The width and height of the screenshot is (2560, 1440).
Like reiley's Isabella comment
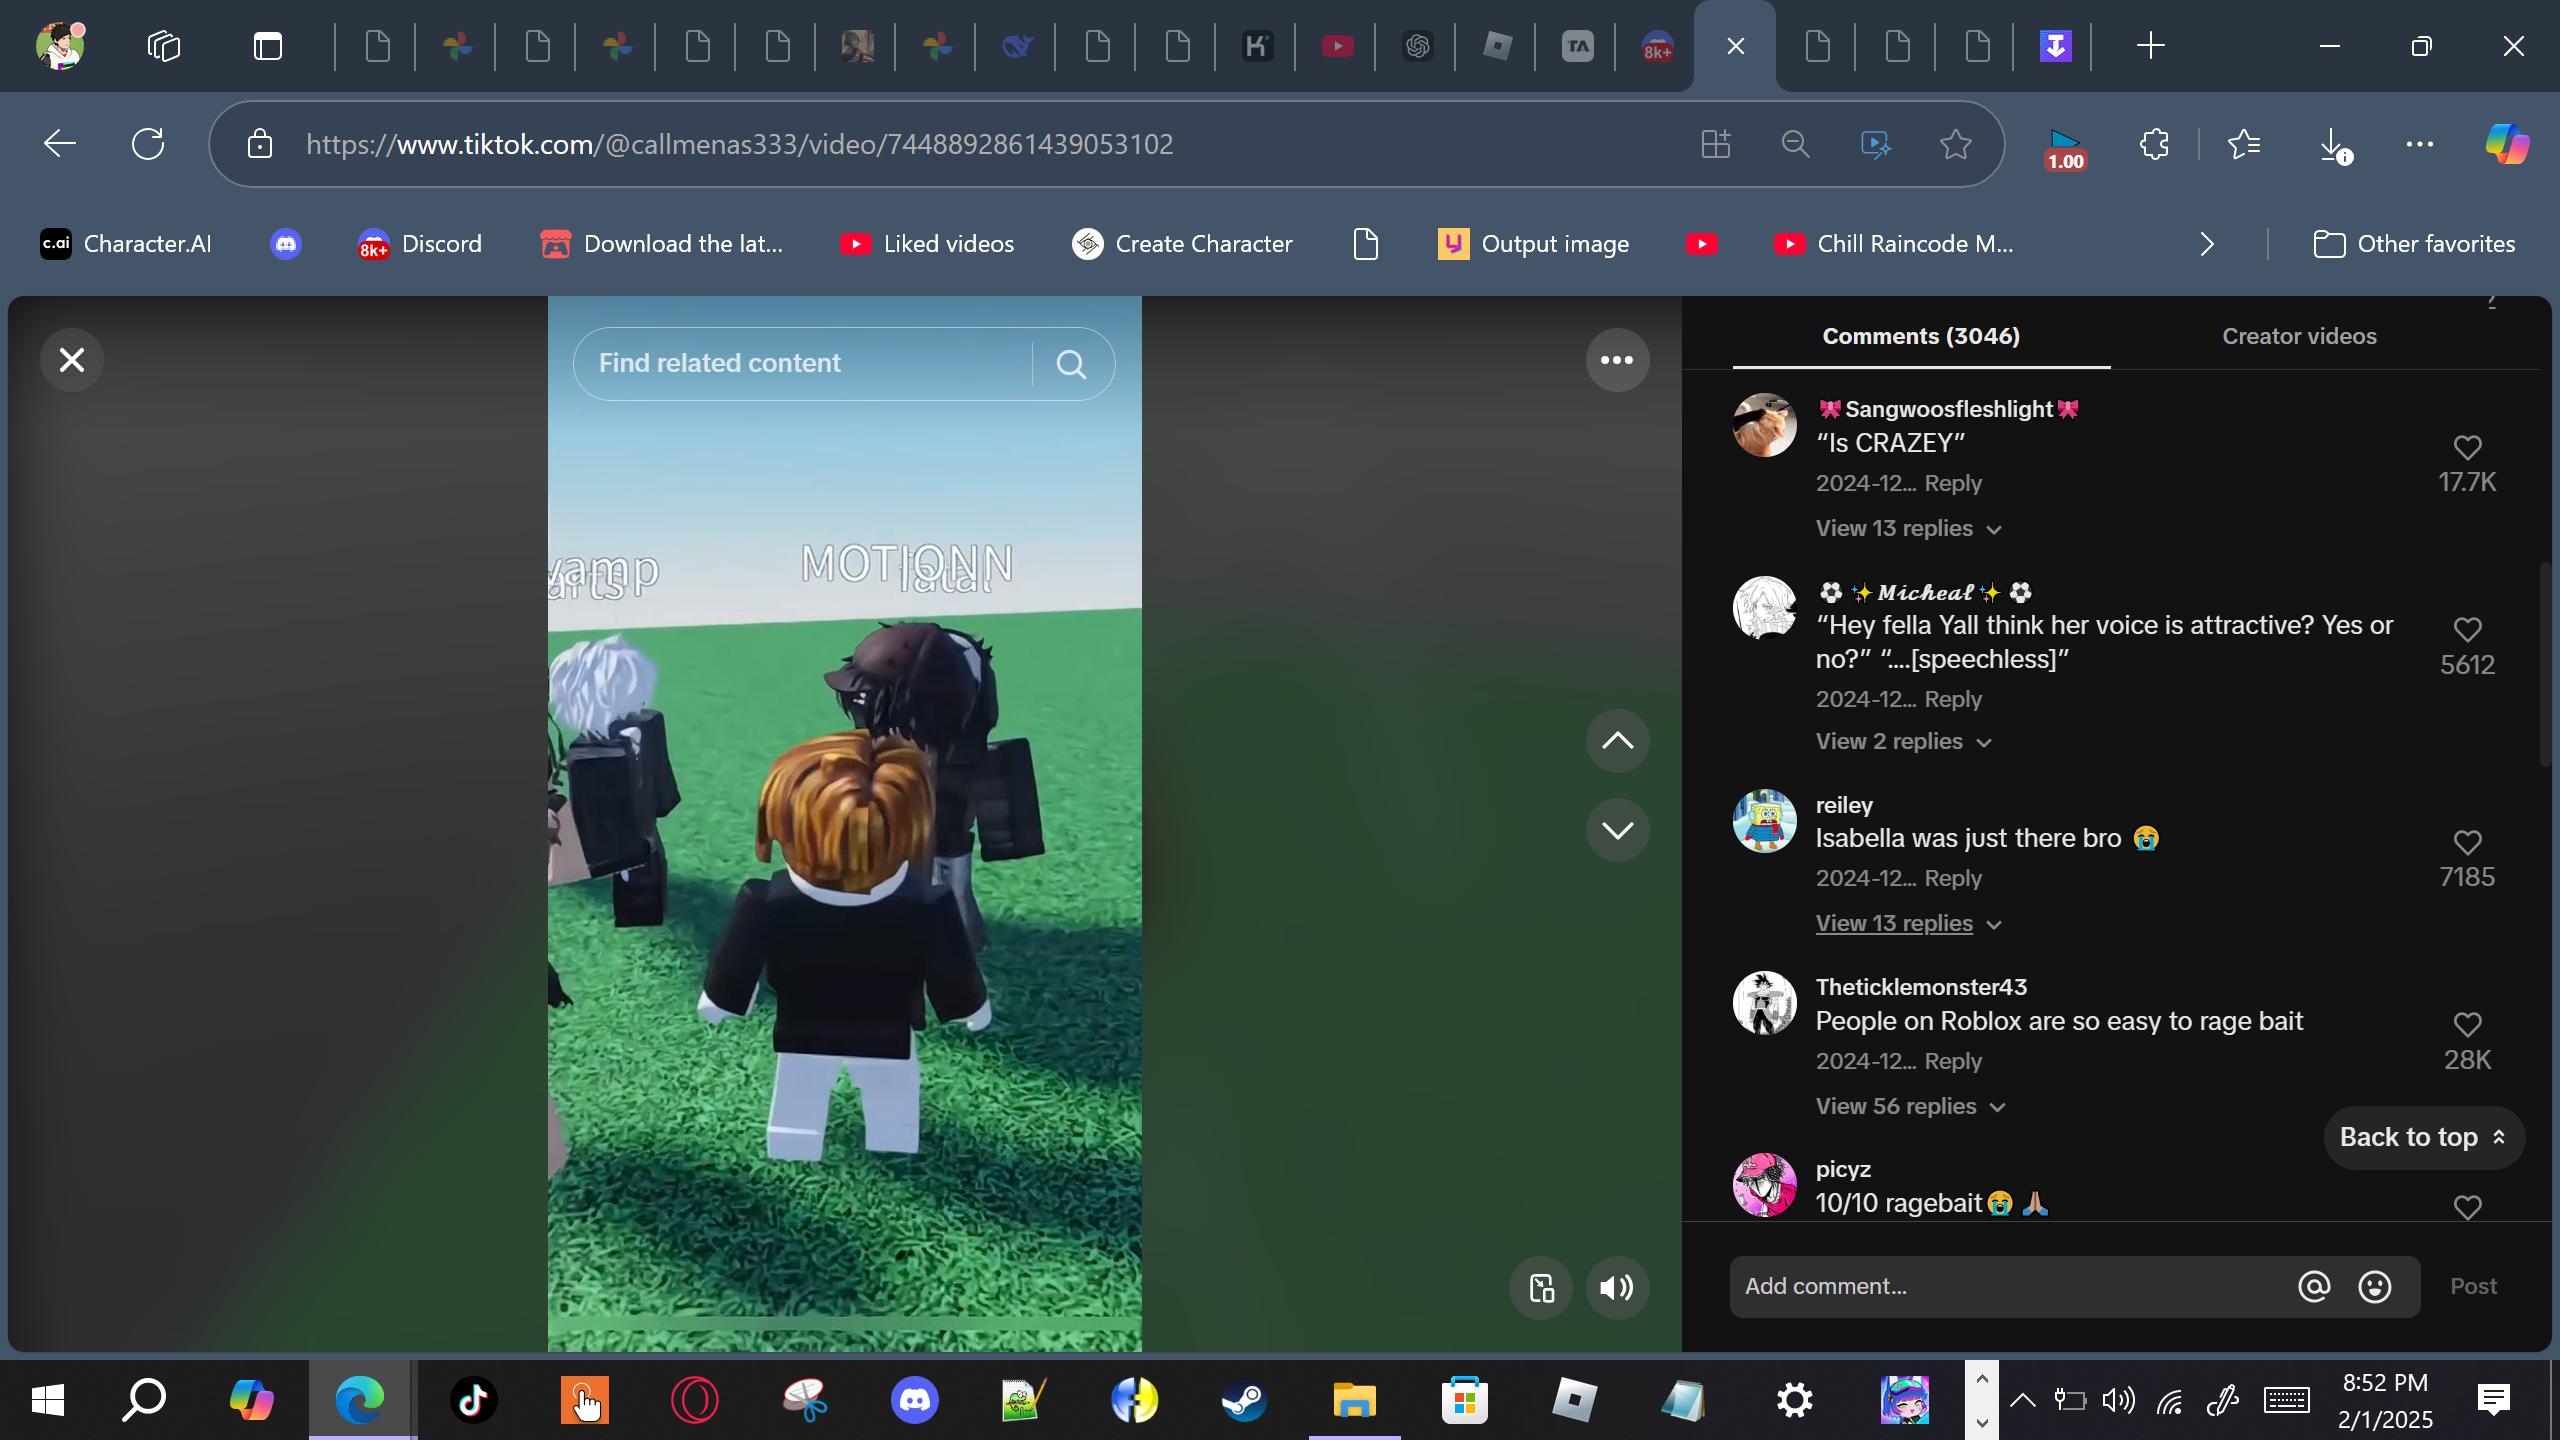[x=2466, y=843]
